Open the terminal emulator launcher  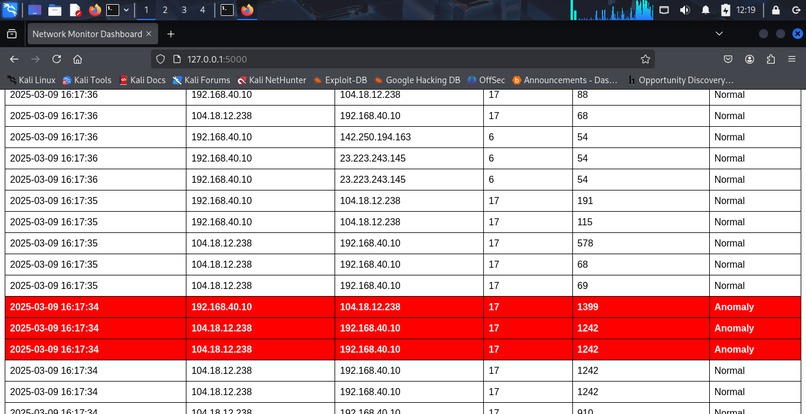[113, 10]
